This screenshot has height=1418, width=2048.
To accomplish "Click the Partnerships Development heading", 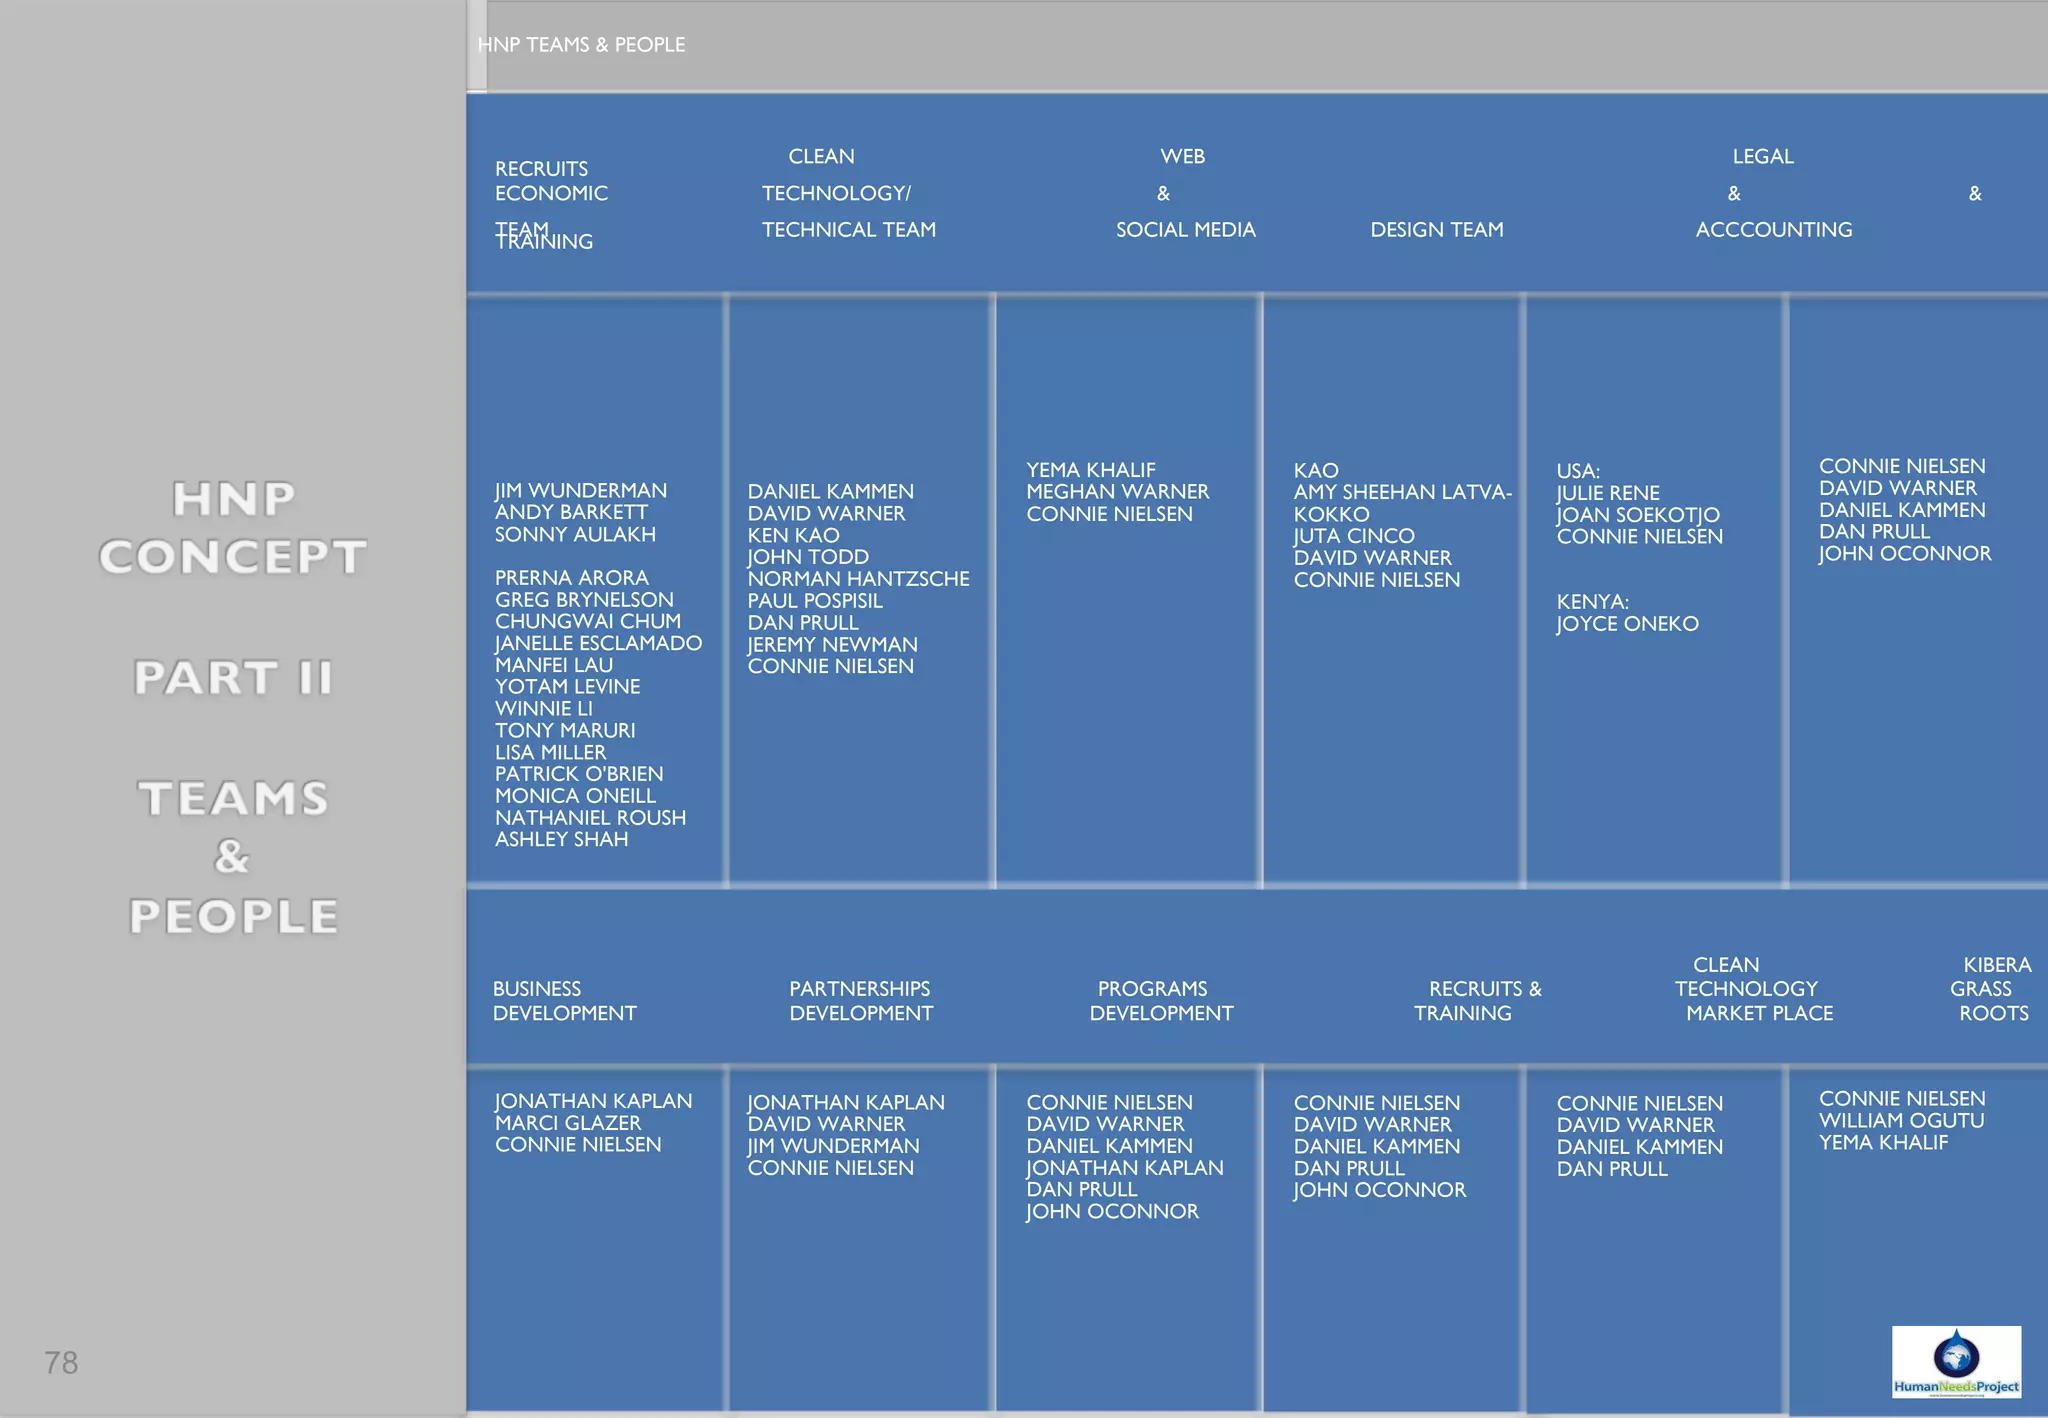I will tap(860, 1001).
